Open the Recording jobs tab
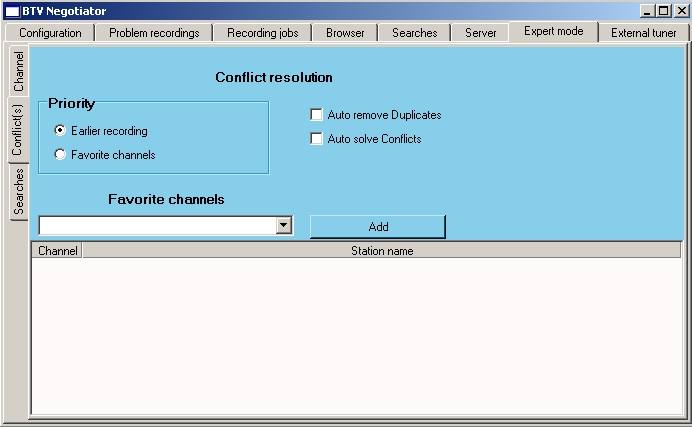The image size is (692, 427). (x=263, y=33)
